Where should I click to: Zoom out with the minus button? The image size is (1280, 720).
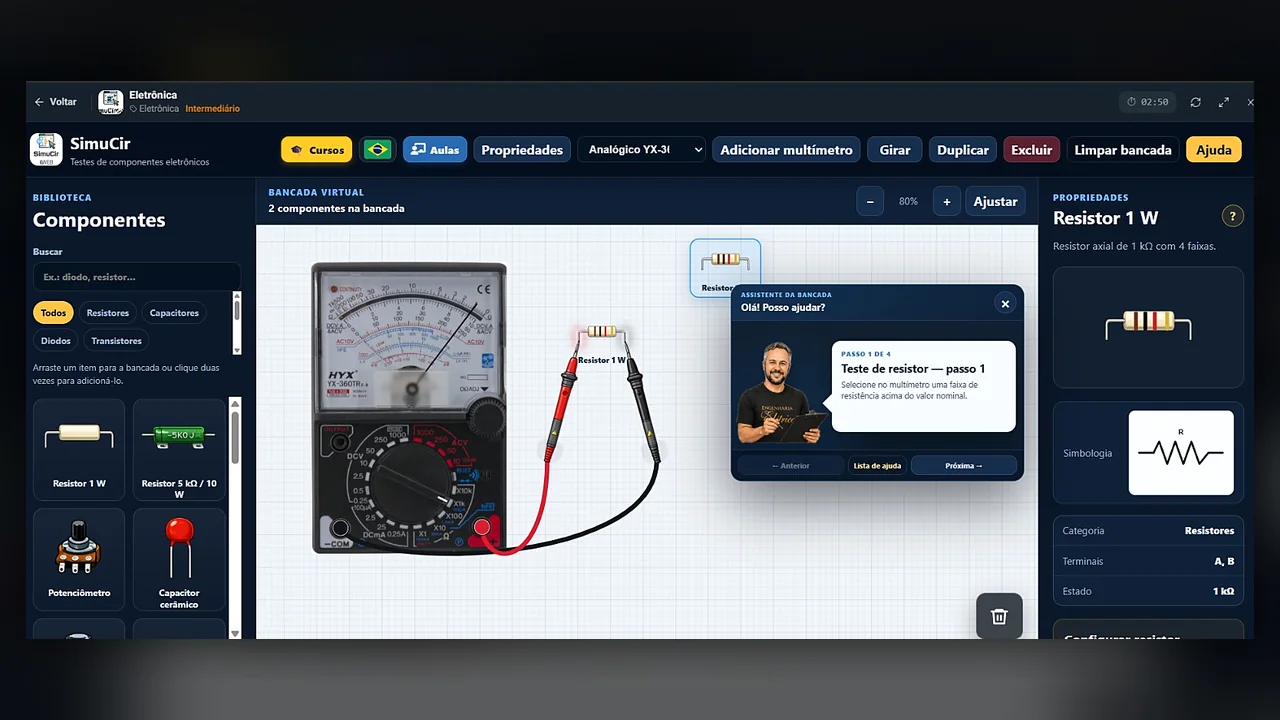pos(870,201)
